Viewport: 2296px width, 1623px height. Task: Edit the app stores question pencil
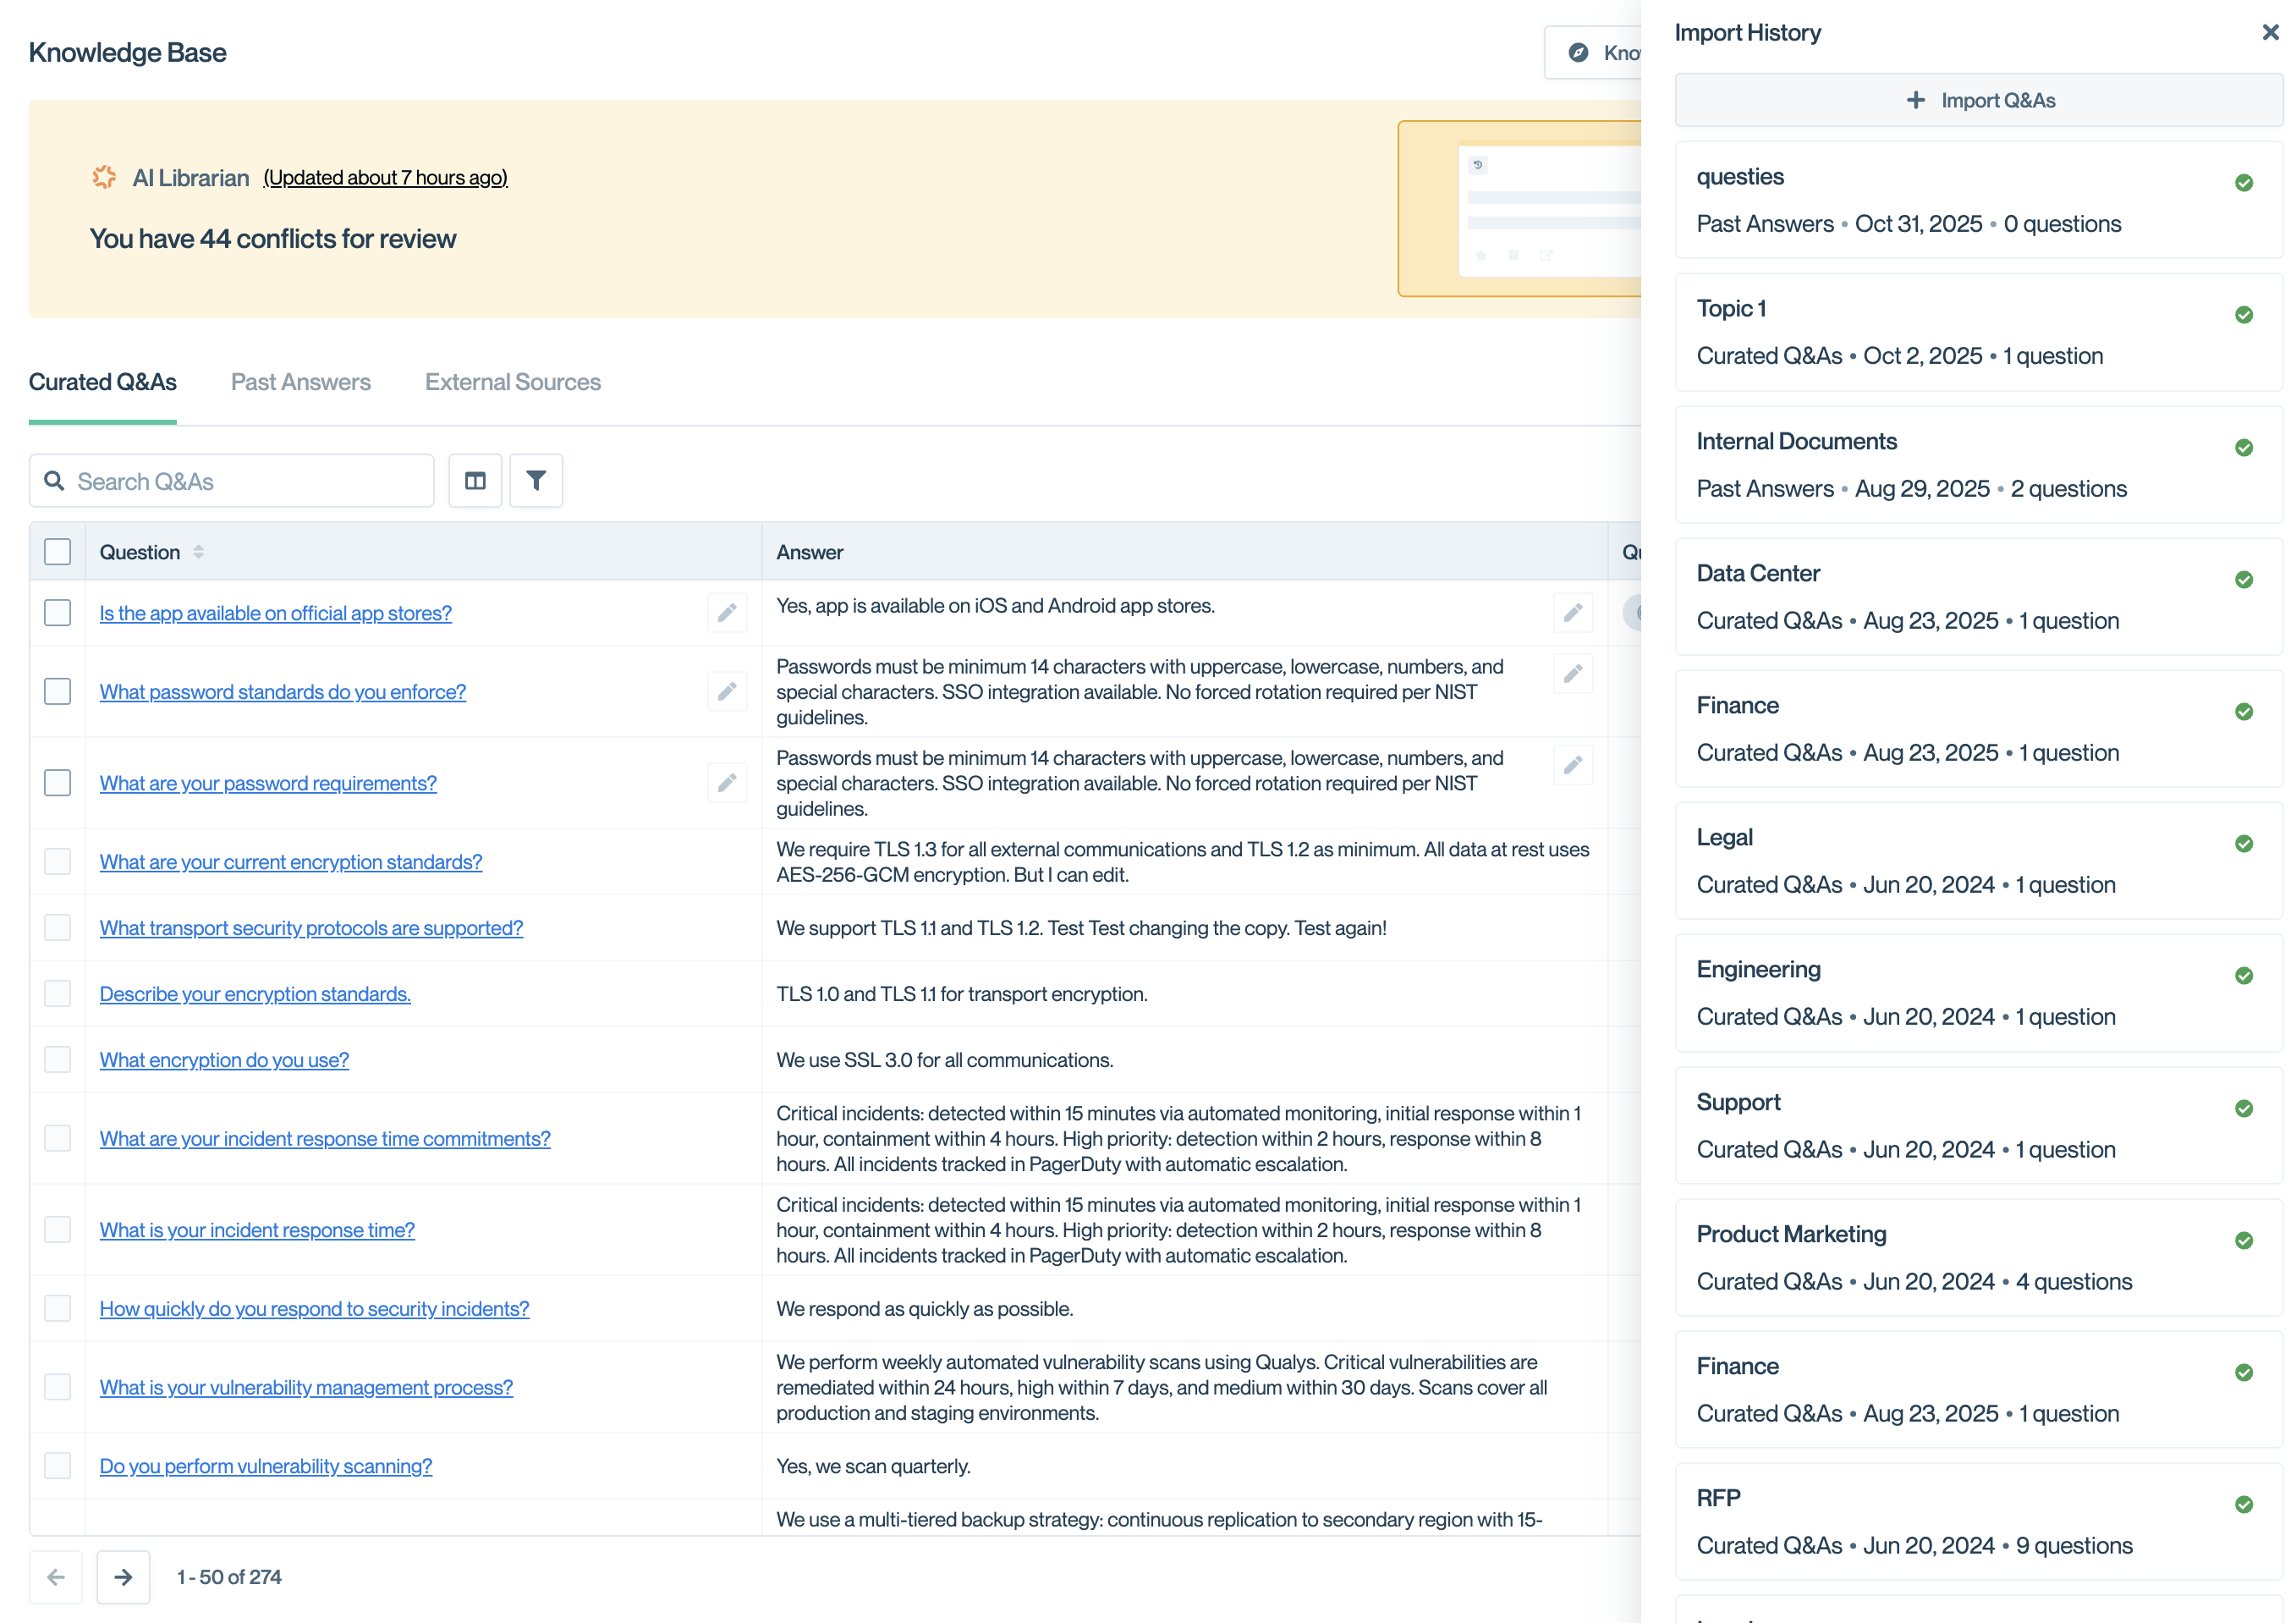coord(727,612)
